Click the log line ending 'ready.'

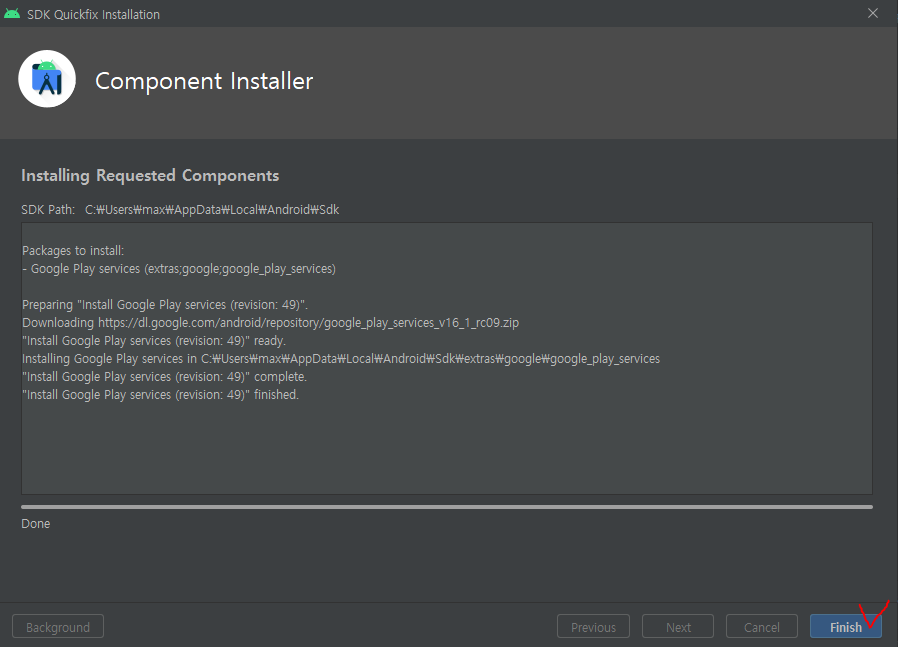[153, 341]
